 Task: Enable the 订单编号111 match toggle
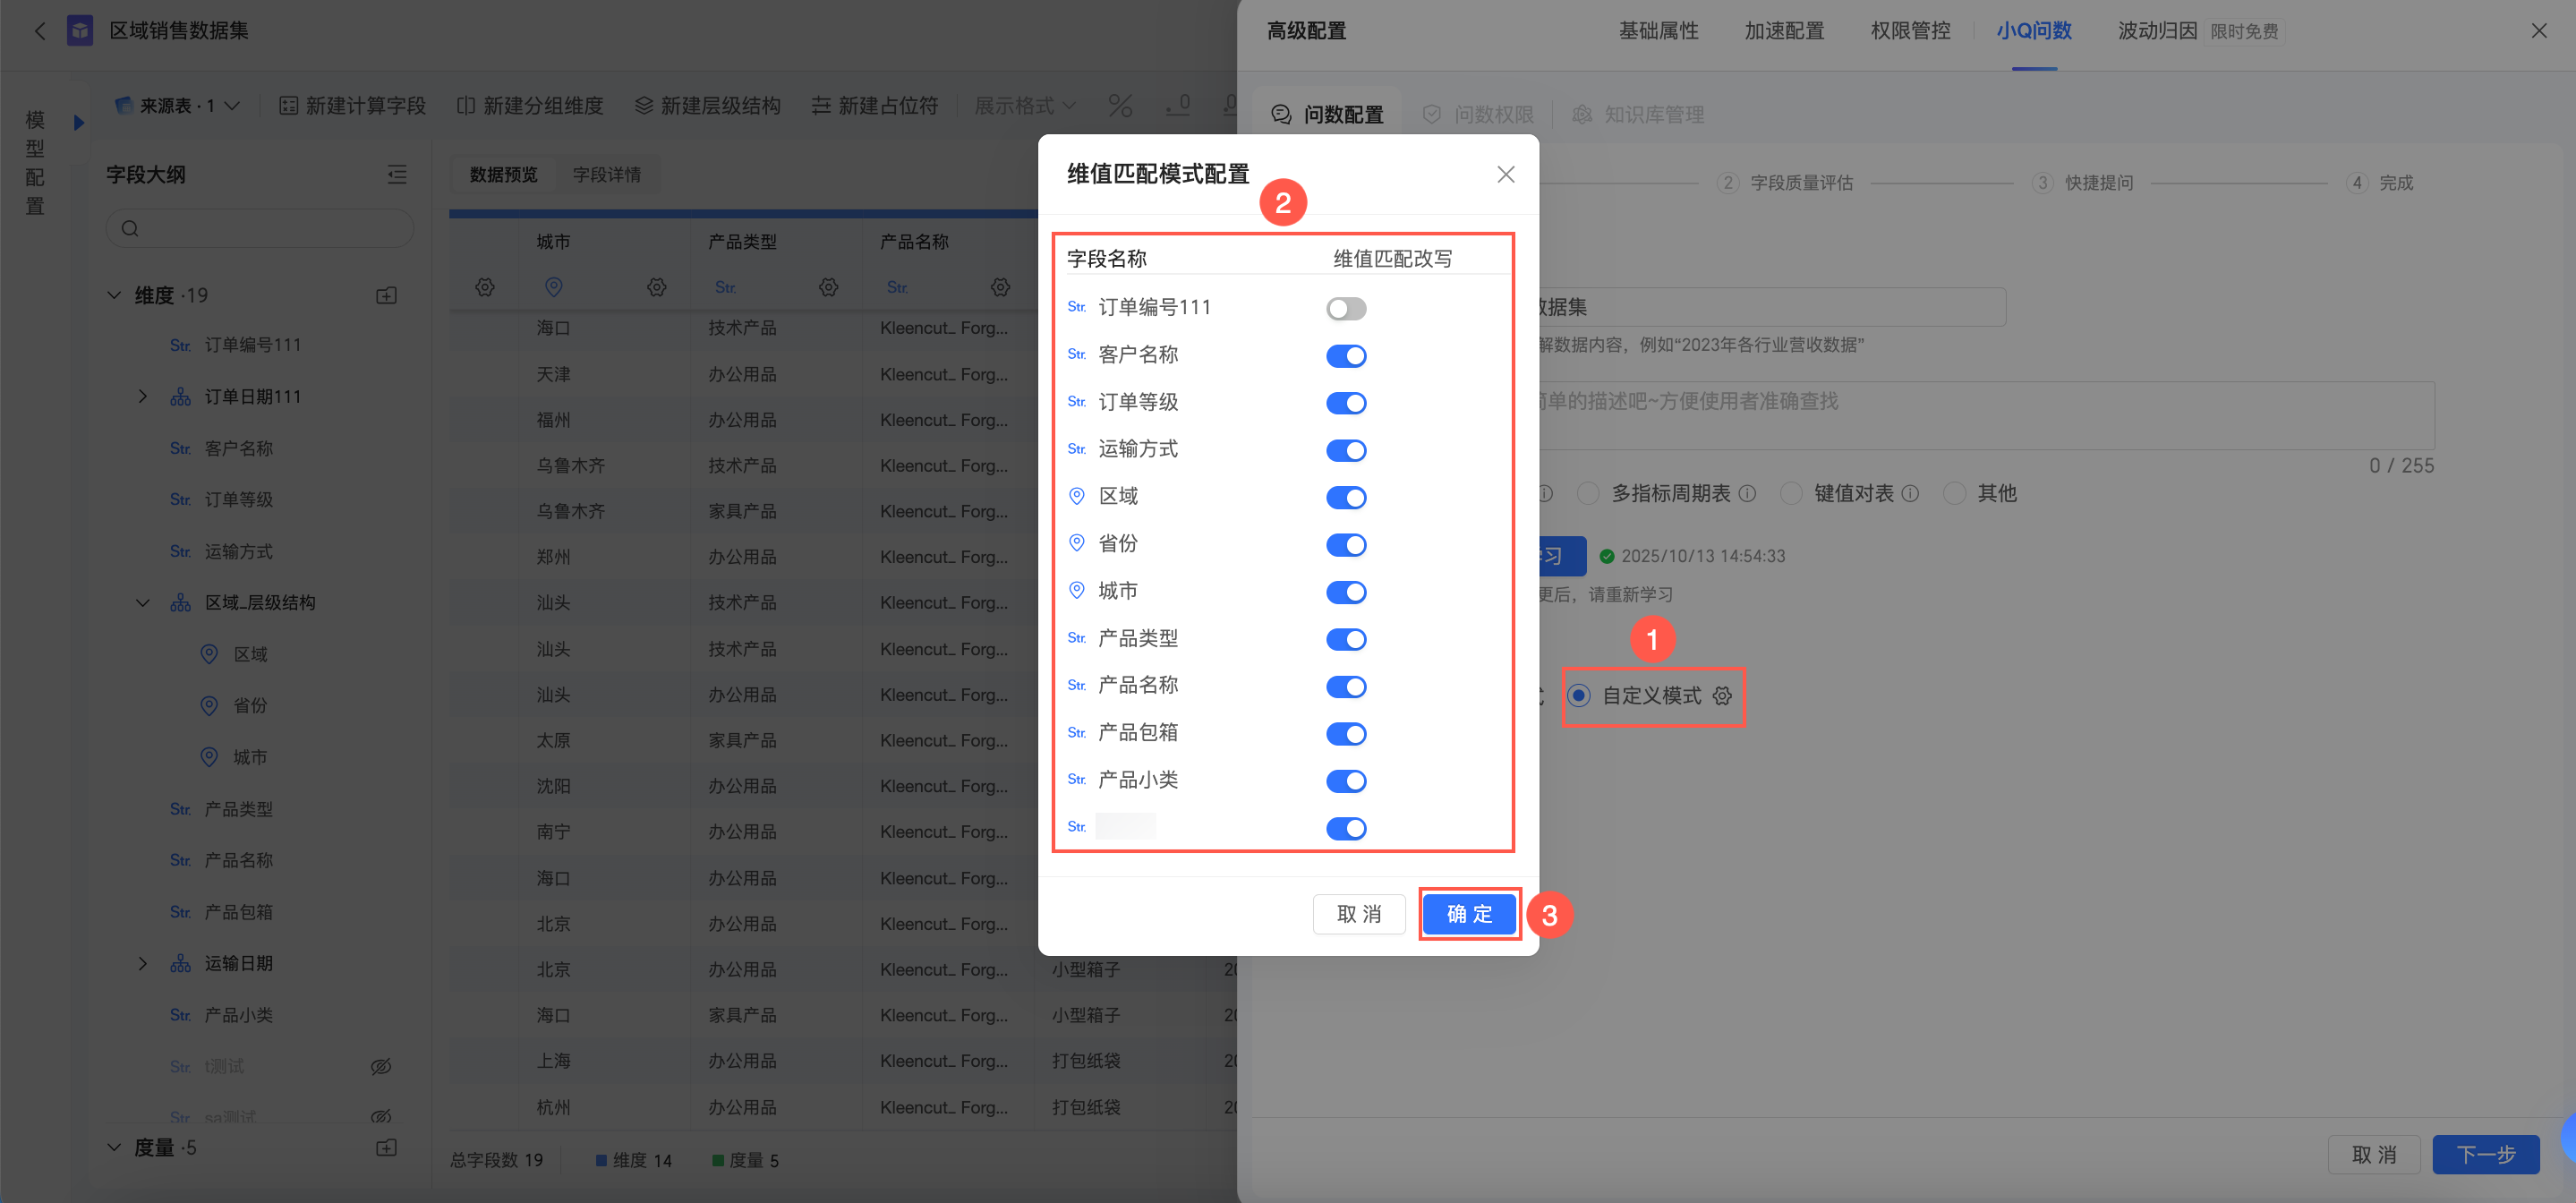(1345, 309)
